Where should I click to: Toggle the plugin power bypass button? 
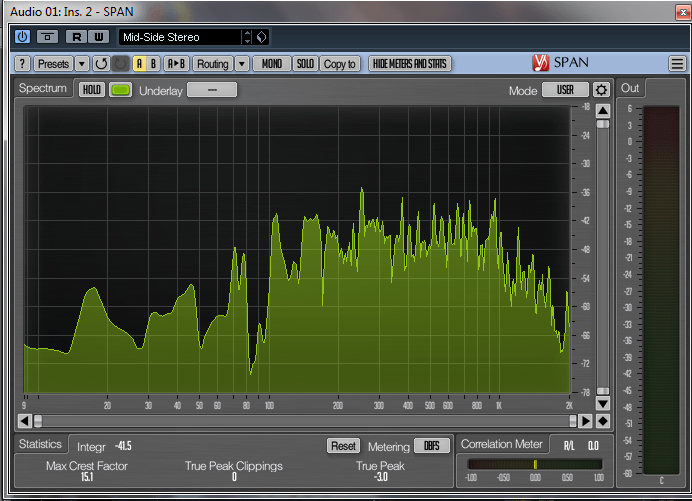(x=23, y=37)
